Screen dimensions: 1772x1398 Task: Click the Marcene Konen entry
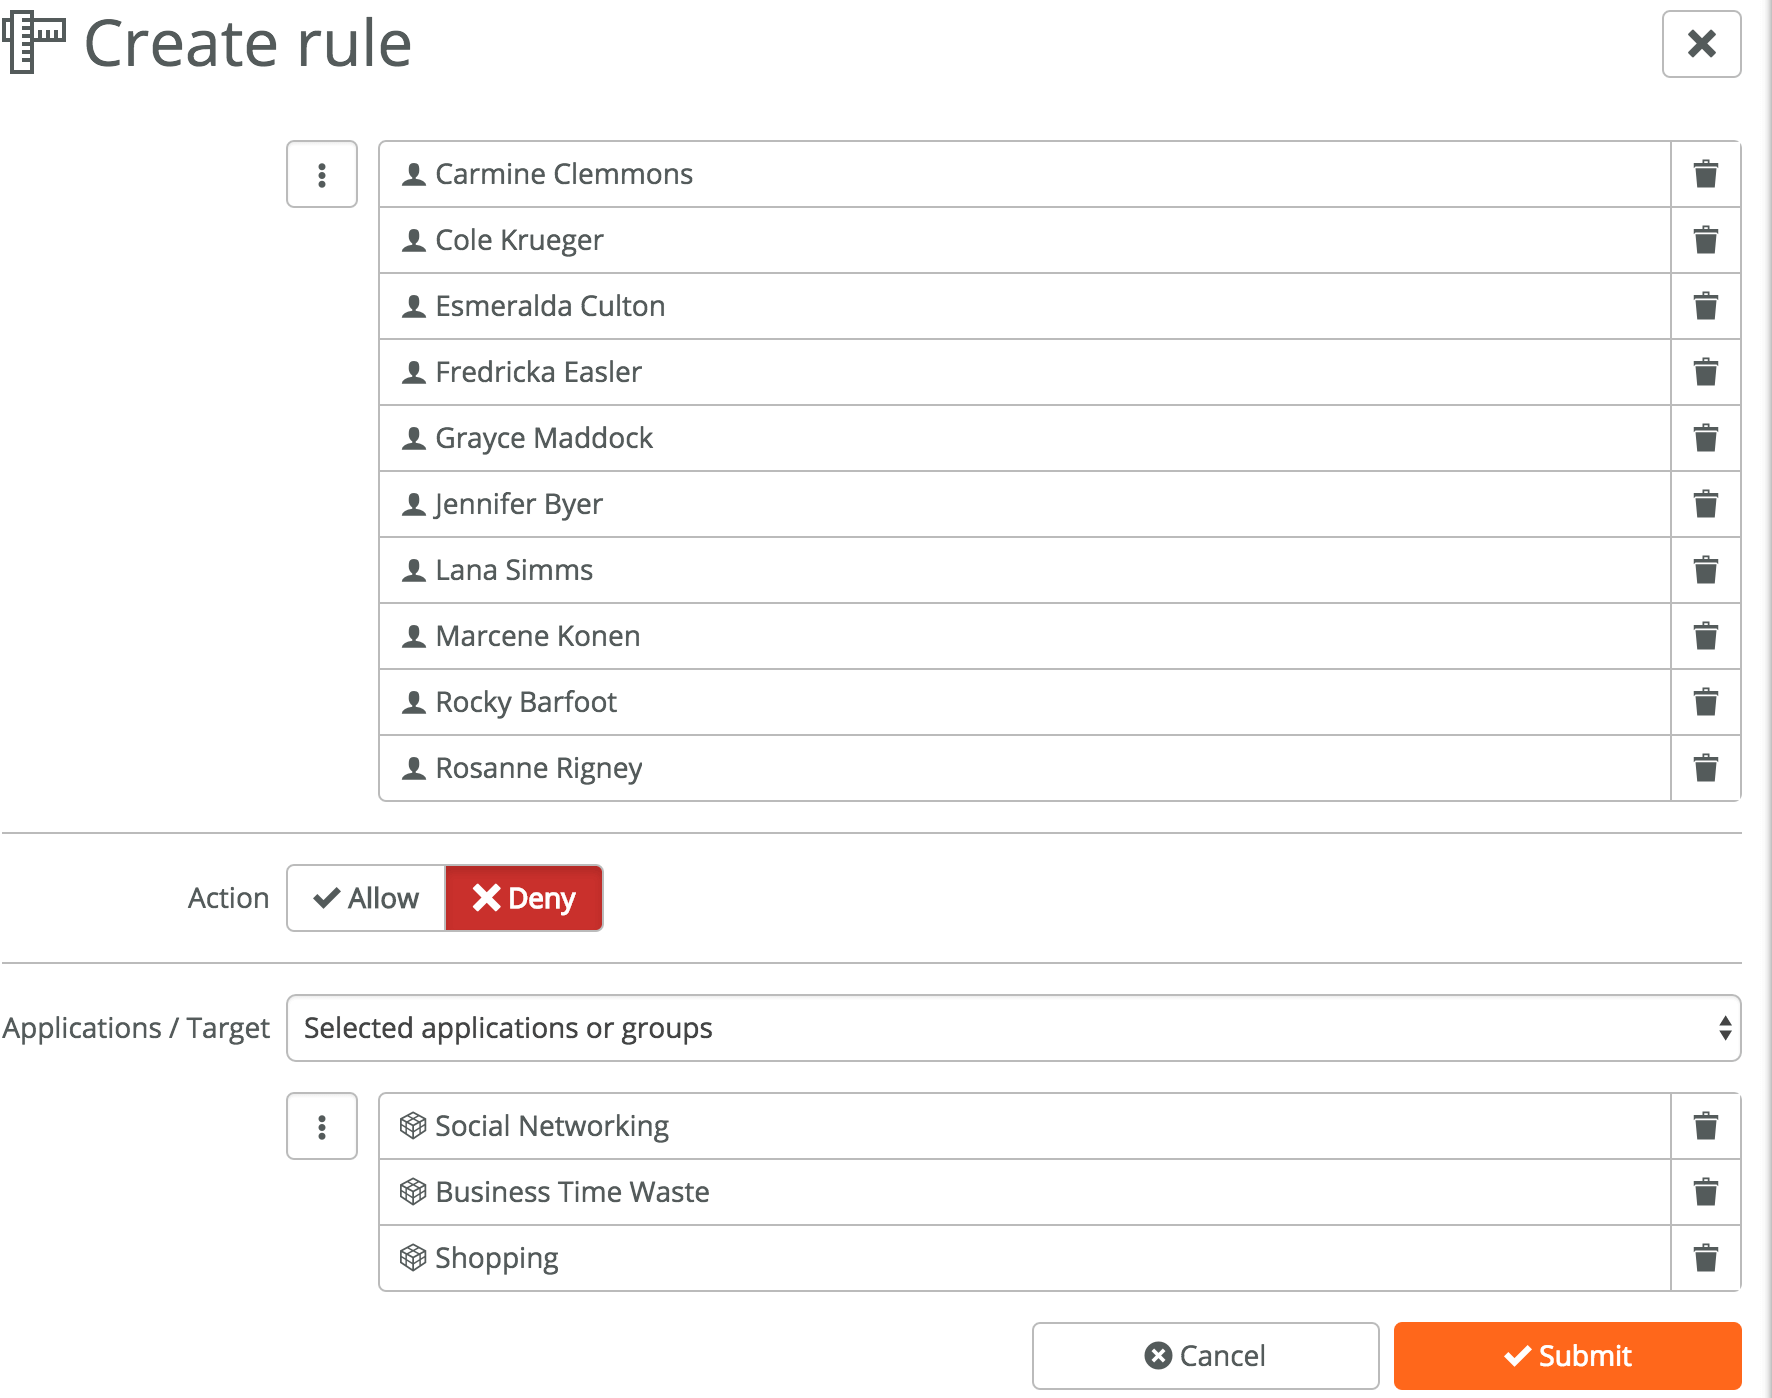(1025, 636)
